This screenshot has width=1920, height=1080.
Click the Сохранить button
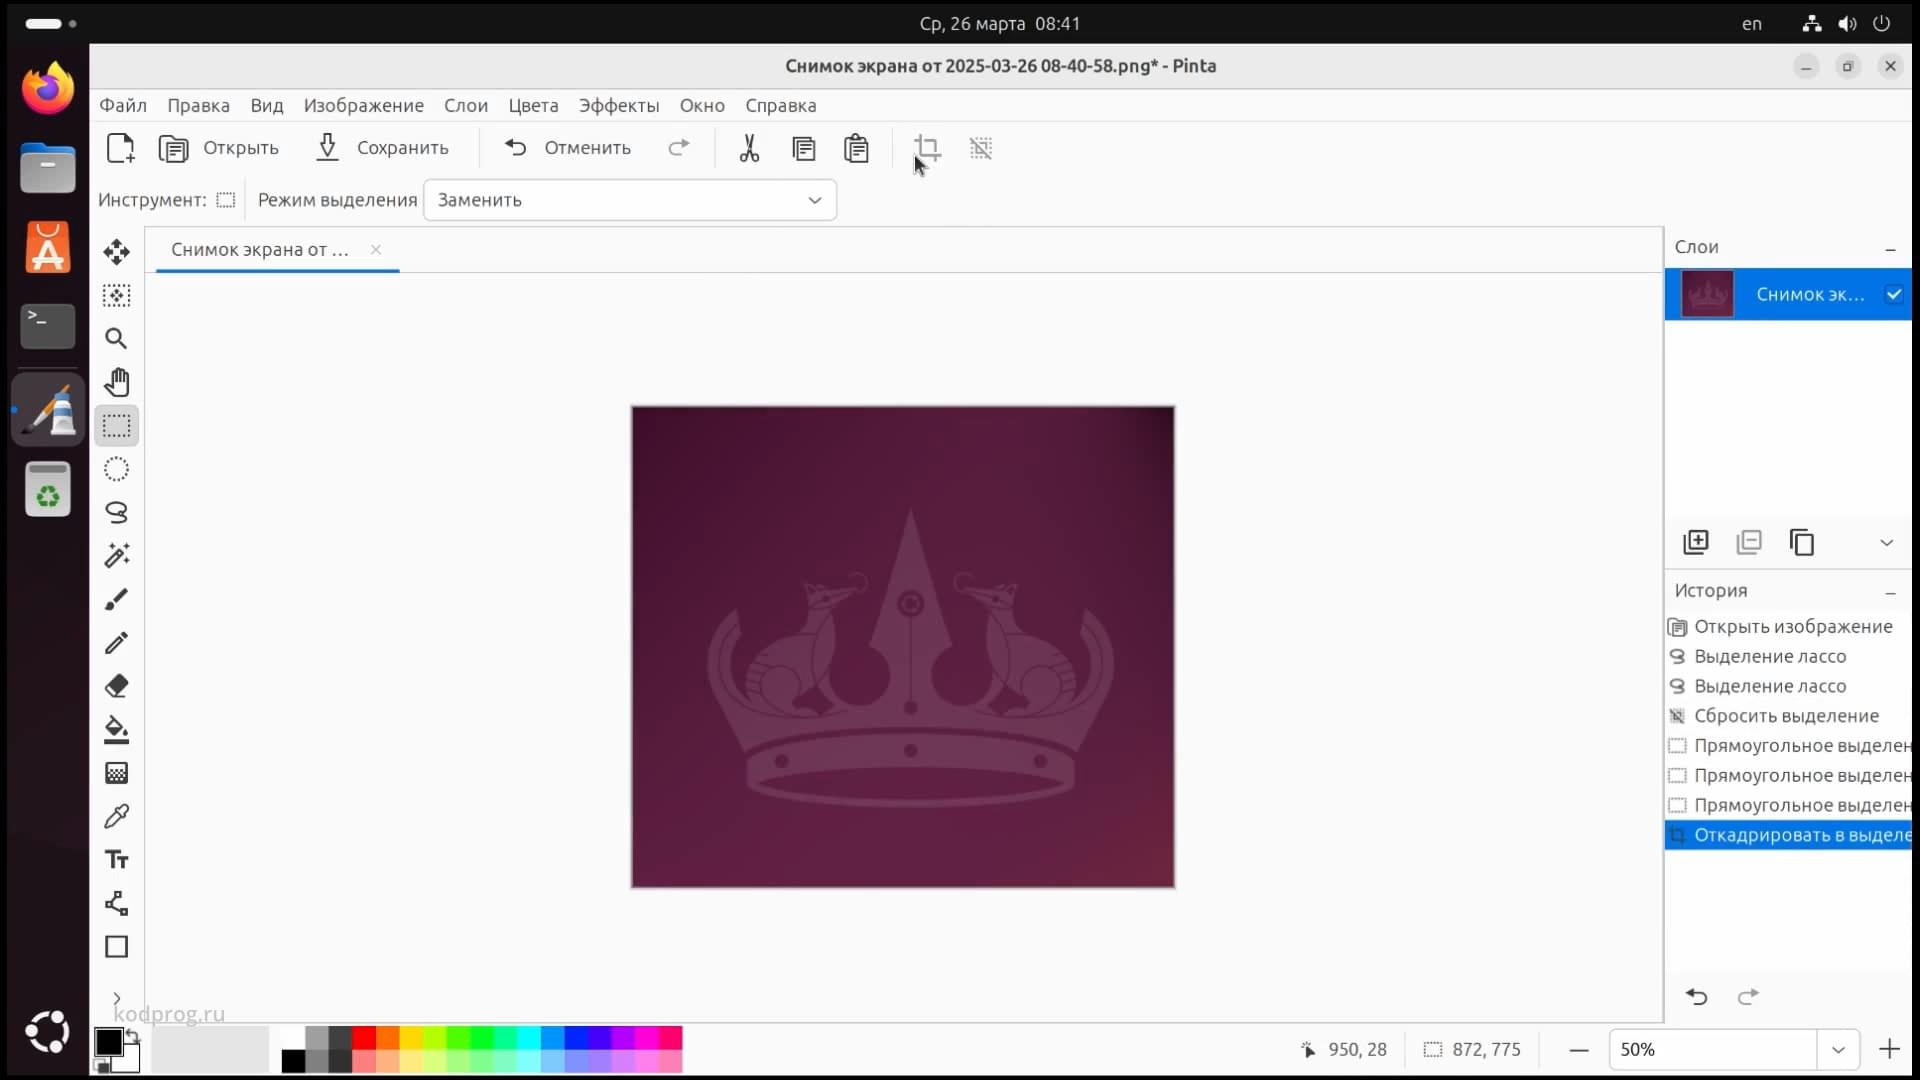pyautogui.click(x=382, y=148)
